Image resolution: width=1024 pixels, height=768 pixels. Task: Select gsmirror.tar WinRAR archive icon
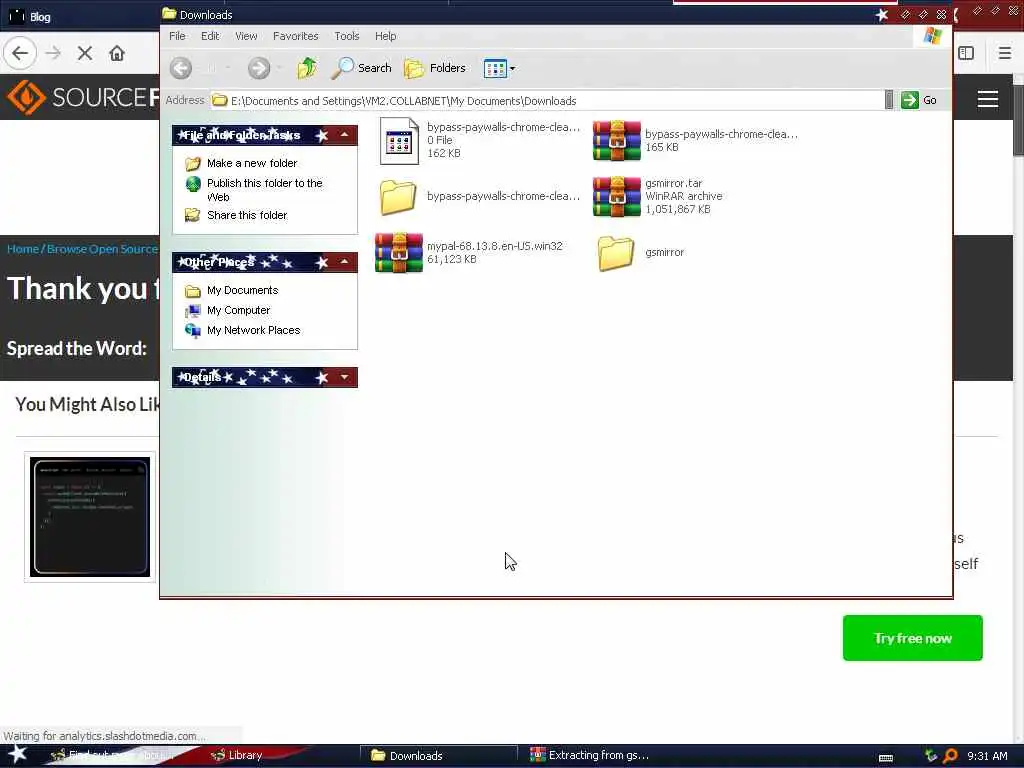pyautogui.click(x=616, y=196)
